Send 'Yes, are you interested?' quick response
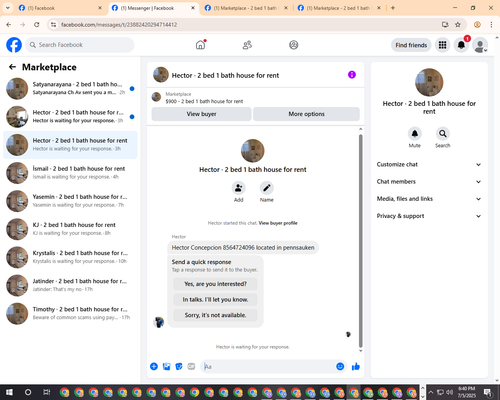Viewport: 500px width, 400px height. point(215,284)
